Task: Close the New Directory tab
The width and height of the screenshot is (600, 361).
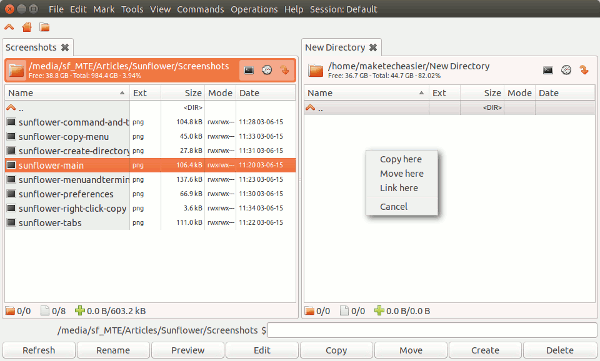Action: (x=373, y=47)
